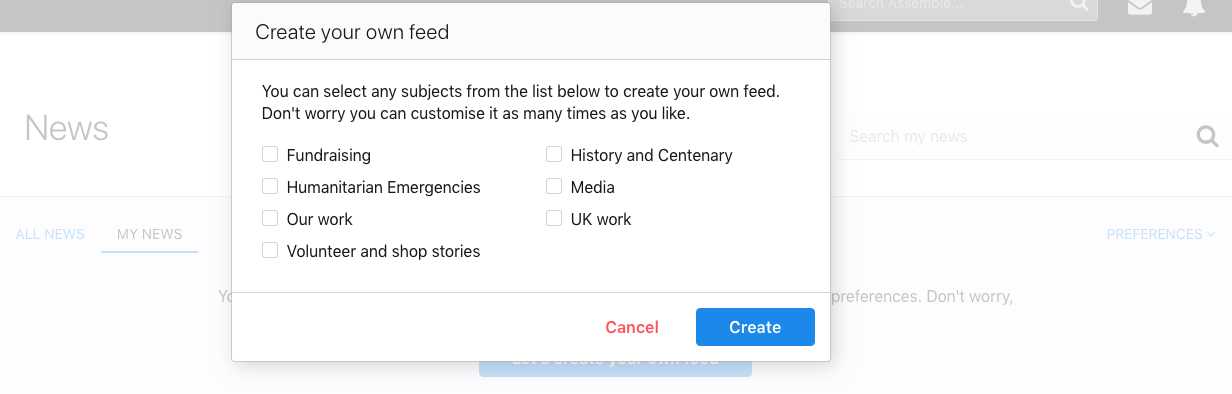Click the Search my news magnifier icon
Image resolution: width=1232 pixels, height=394 pixels.
click(1207, 136)
